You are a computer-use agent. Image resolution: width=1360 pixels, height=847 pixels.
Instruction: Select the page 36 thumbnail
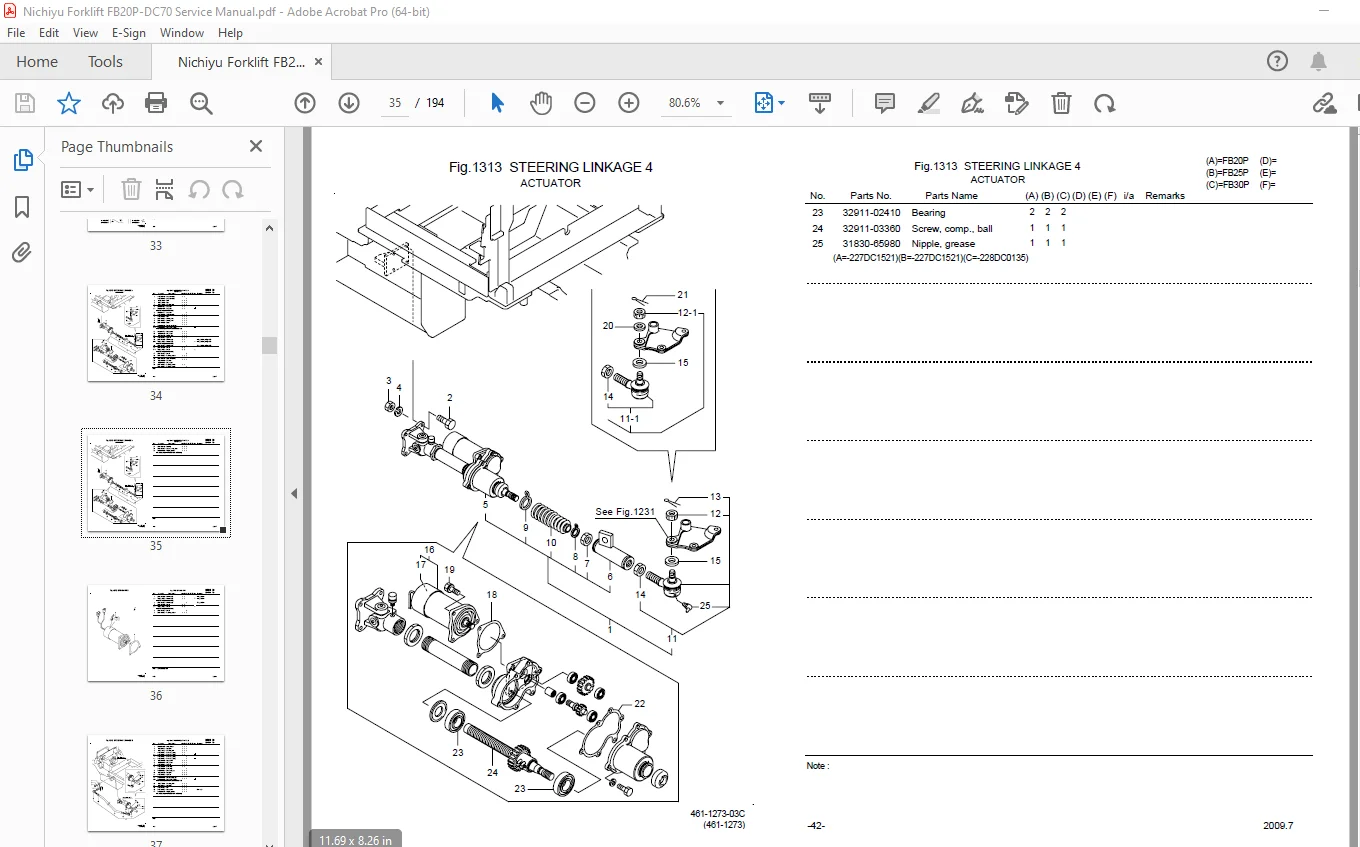pos(156,633)
